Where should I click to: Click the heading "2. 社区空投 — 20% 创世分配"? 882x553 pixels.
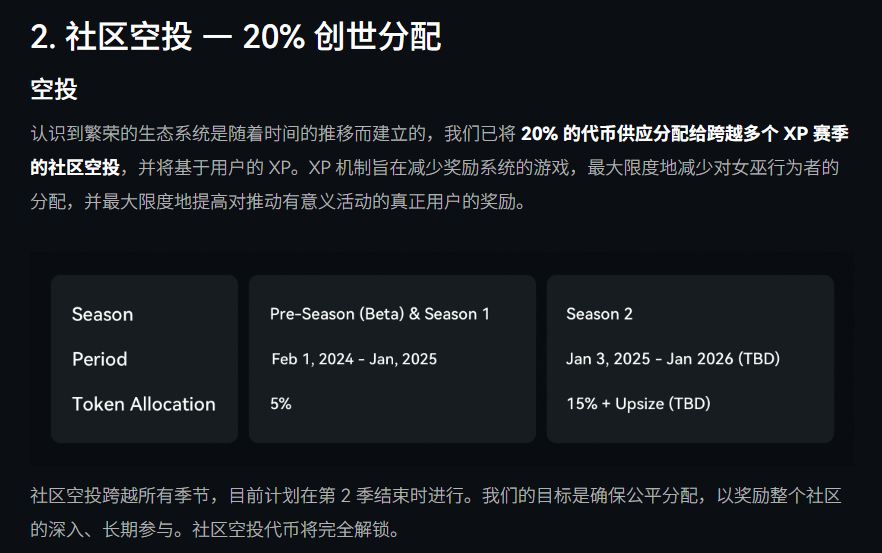pos(236,38)
